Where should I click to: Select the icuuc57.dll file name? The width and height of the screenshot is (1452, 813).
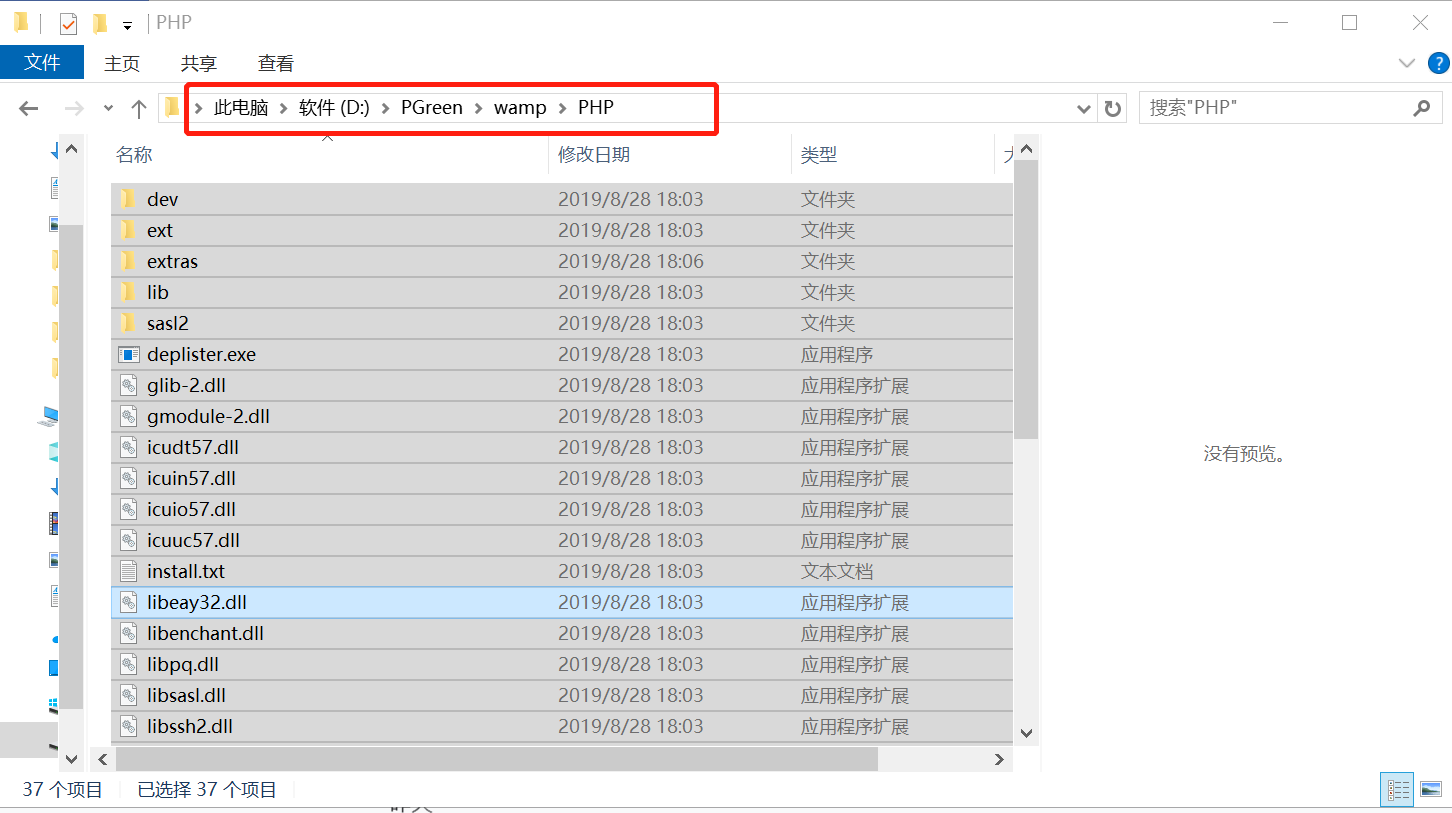[x=193, y=540]
